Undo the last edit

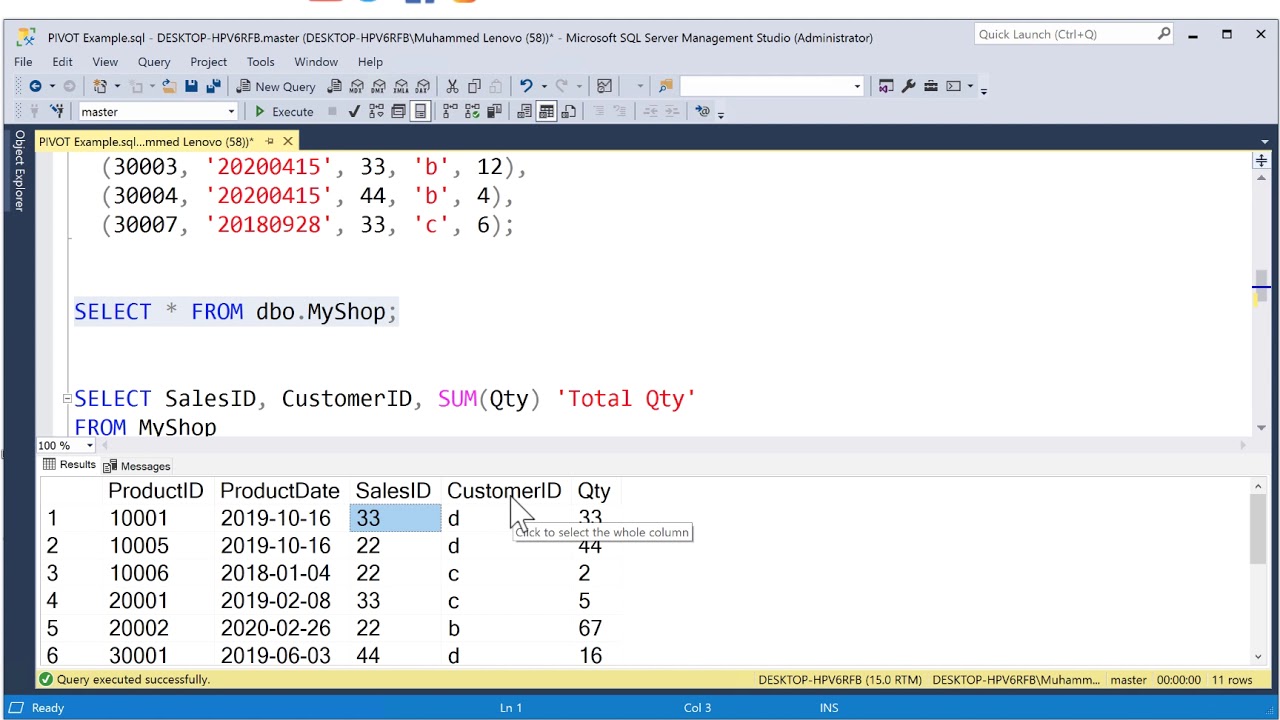click(x=526, y=86)
